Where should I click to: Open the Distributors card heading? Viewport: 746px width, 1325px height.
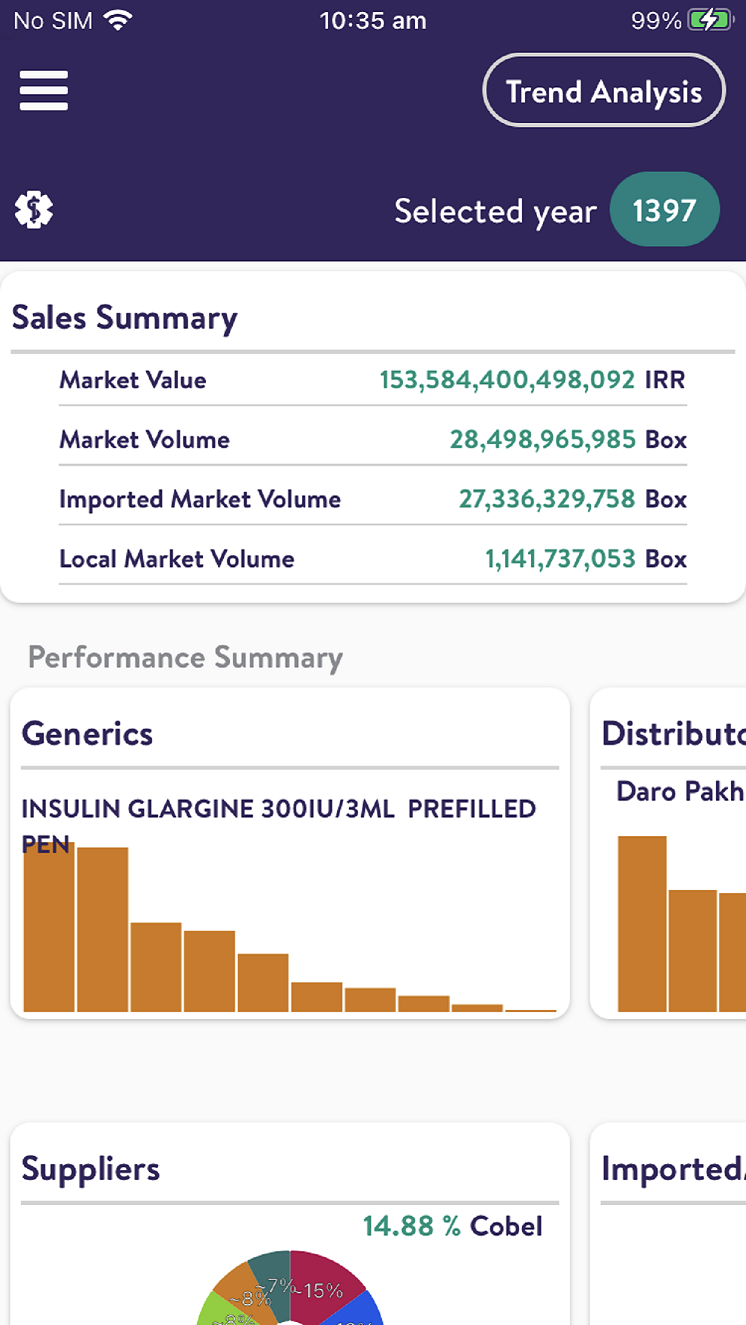(x=673, y=734)
